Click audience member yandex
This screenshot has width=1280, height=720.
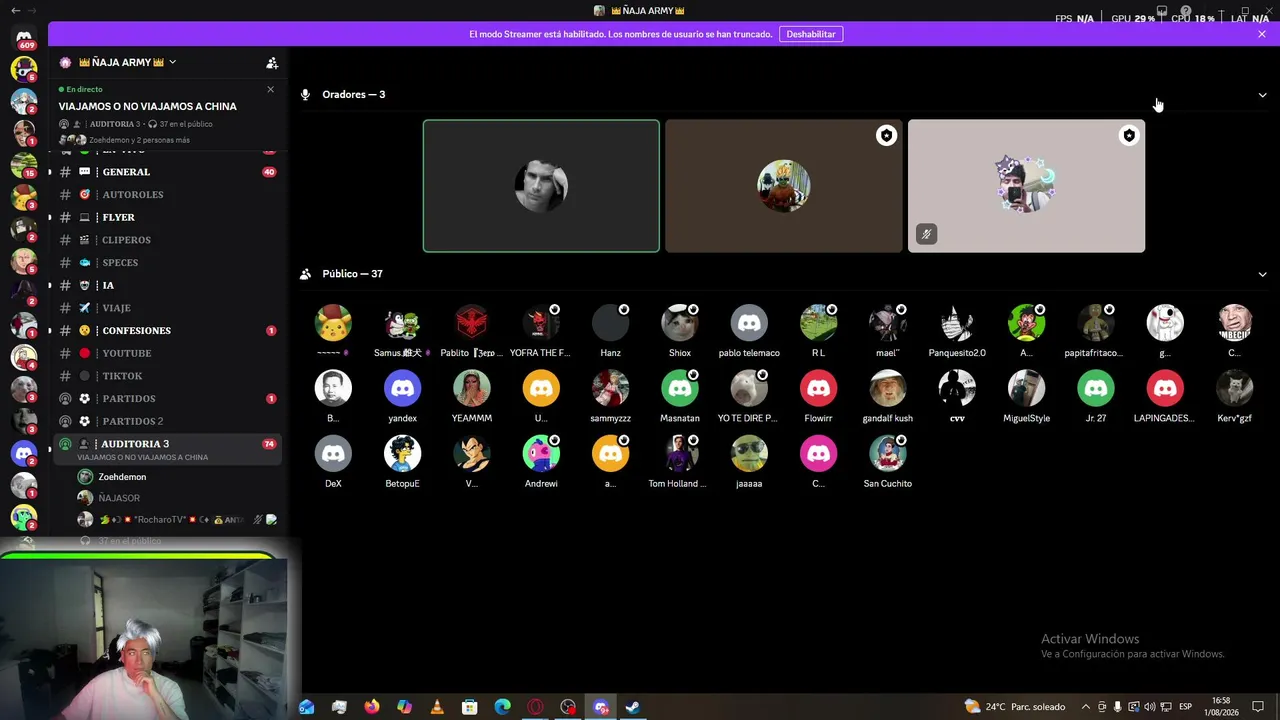(402, 396)
